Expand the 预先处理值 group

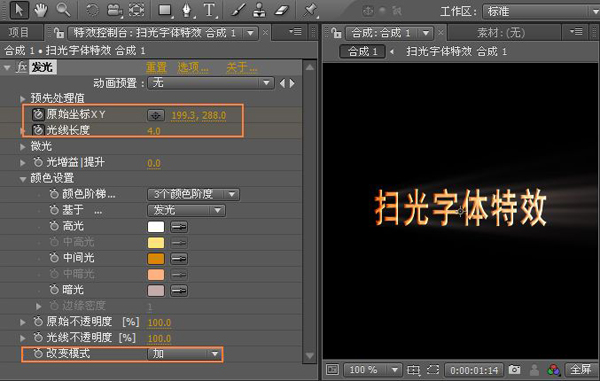23,99
